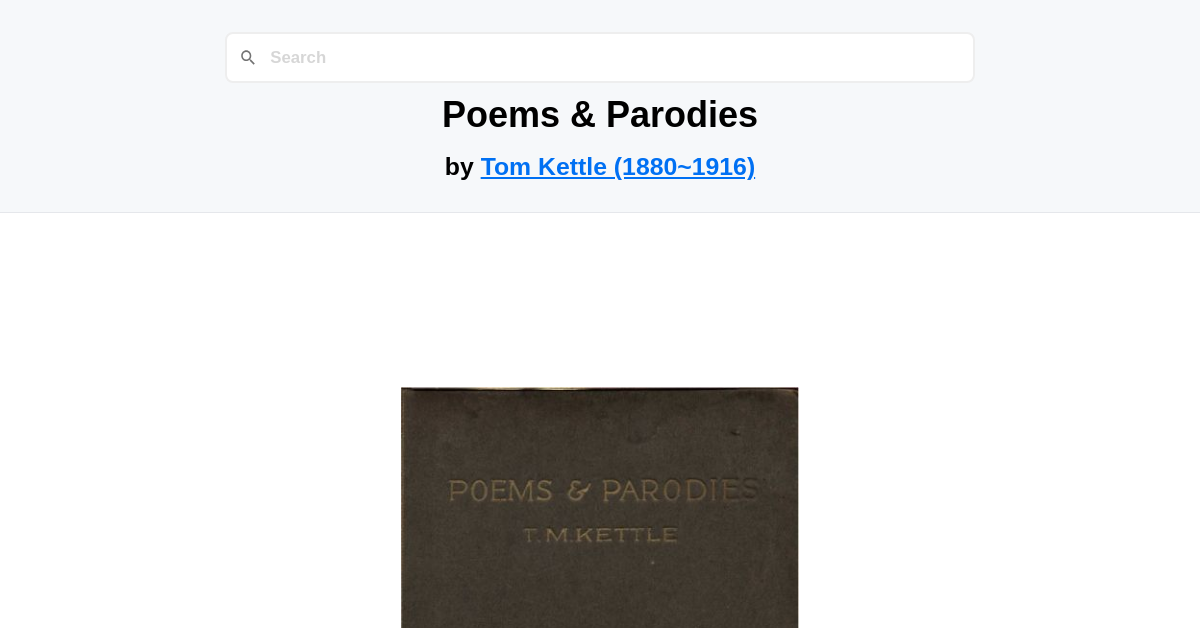Click the by label under the title

(x=459, y=166)
